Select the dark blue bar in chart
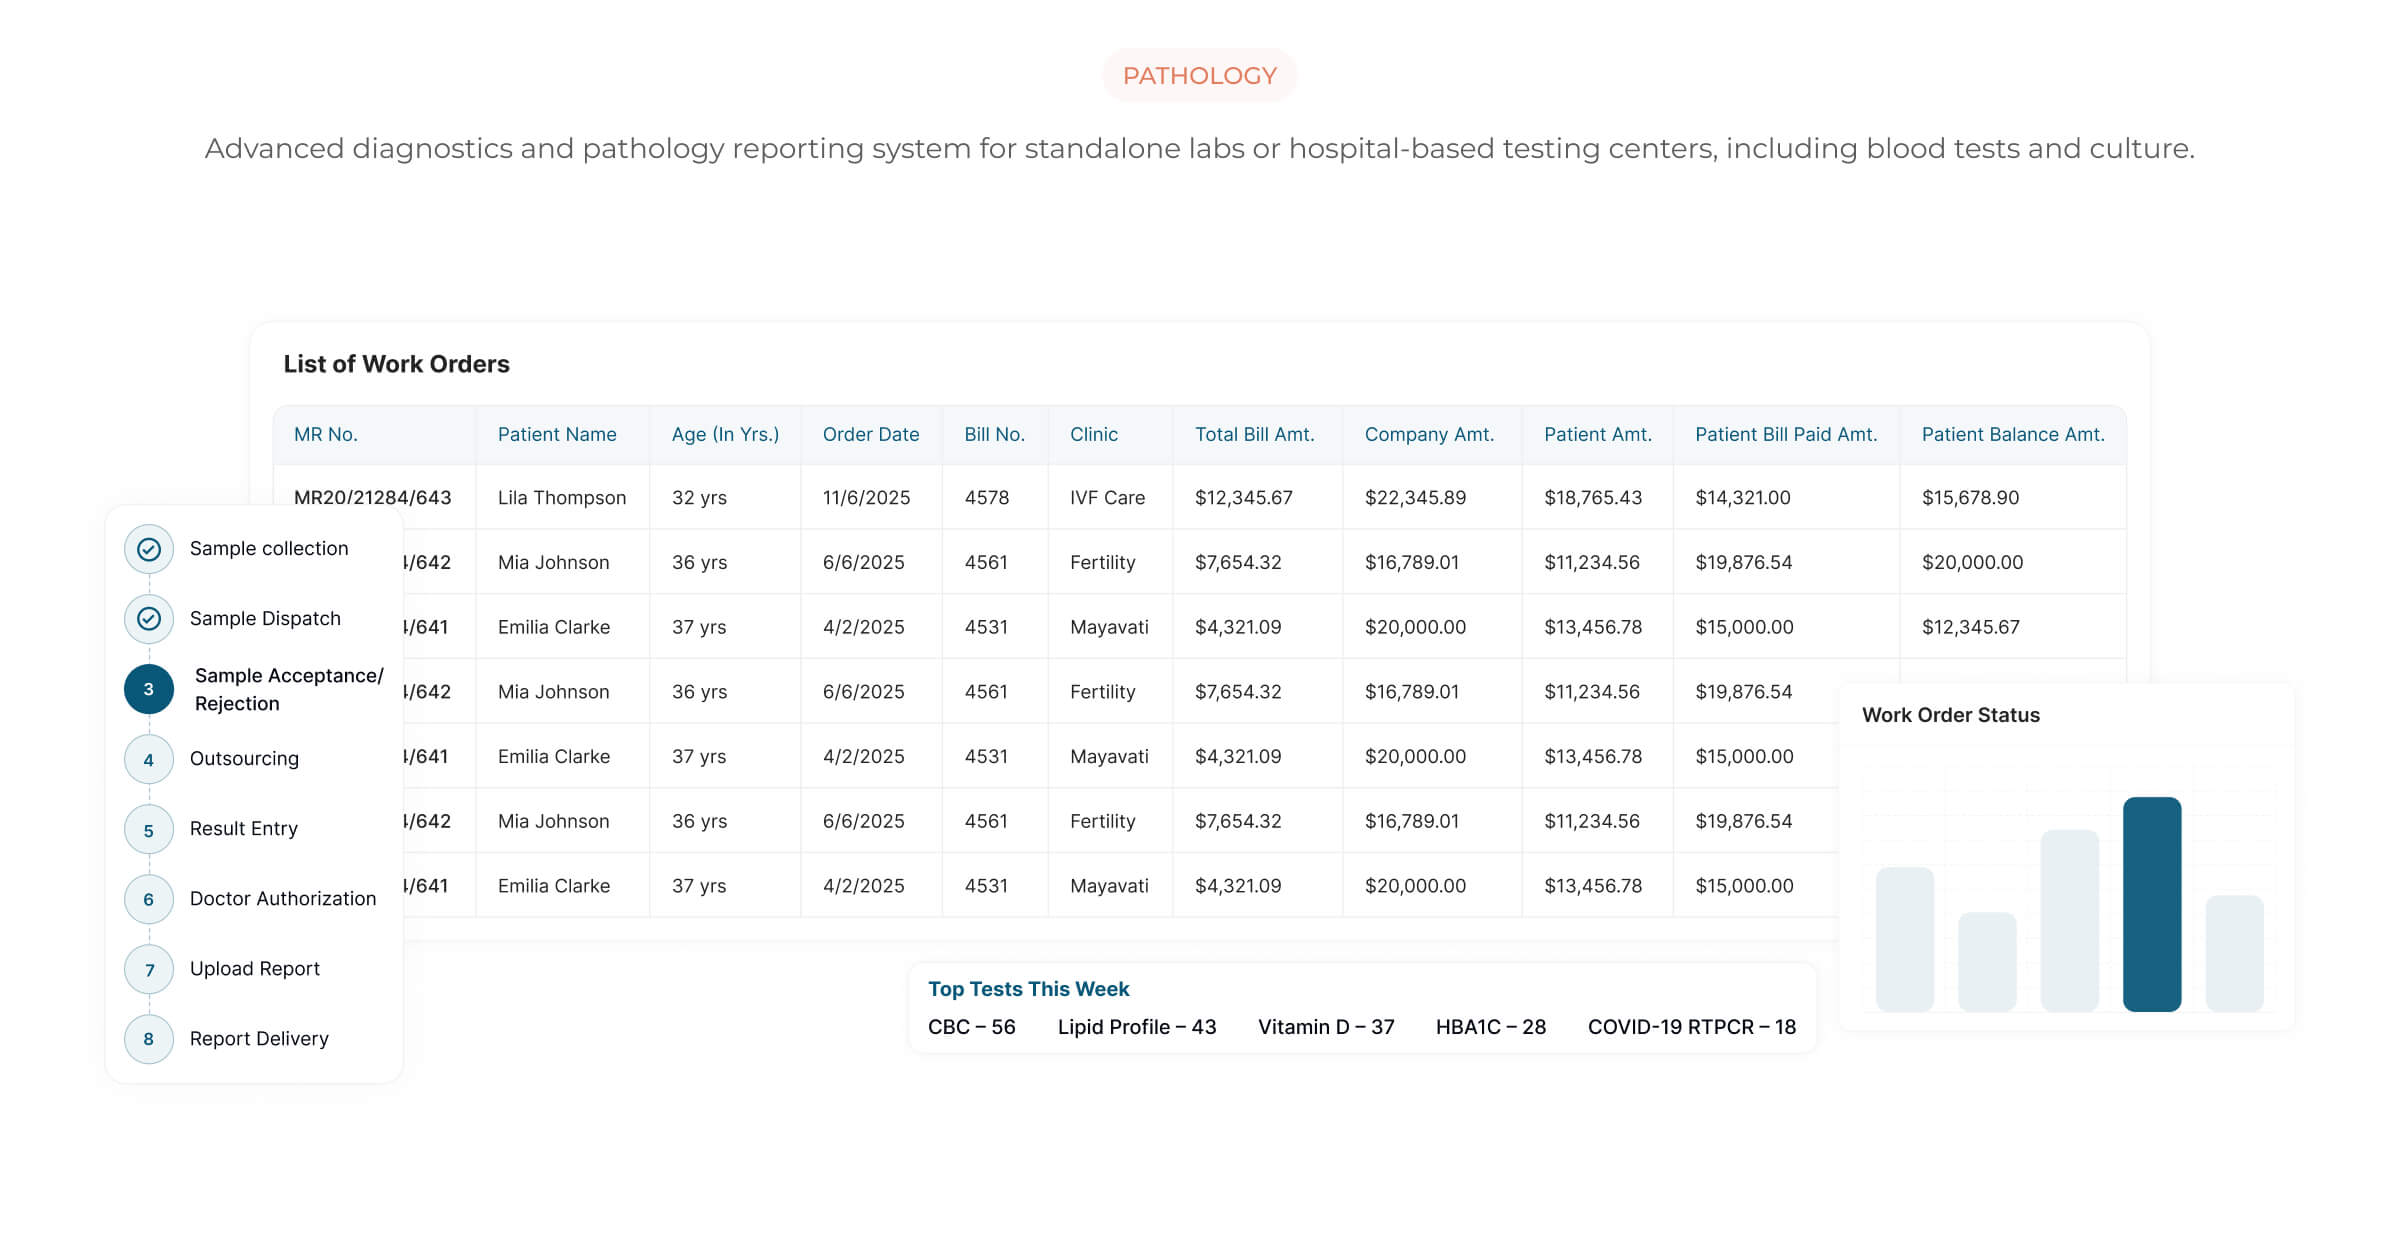Image resolution: width=2400 pixels, height=1238 pixels. pos(2151,904)
